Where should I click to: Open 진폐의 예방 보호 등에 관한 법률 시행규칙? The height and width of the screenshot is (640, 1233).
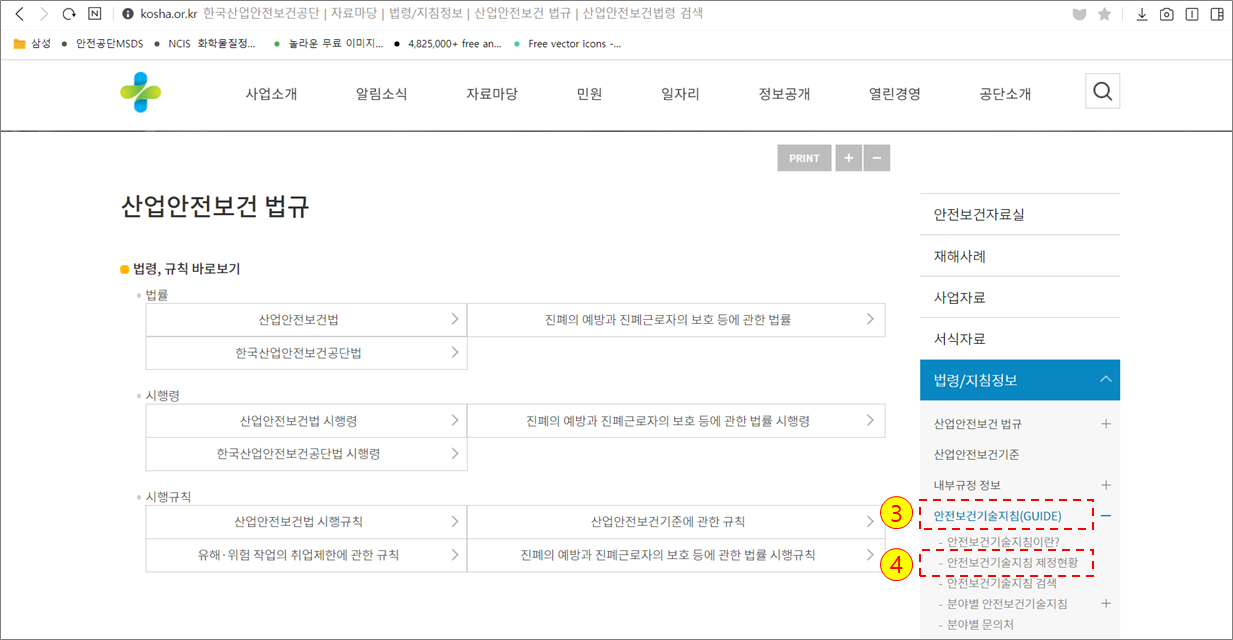click(x=676, y=555)
